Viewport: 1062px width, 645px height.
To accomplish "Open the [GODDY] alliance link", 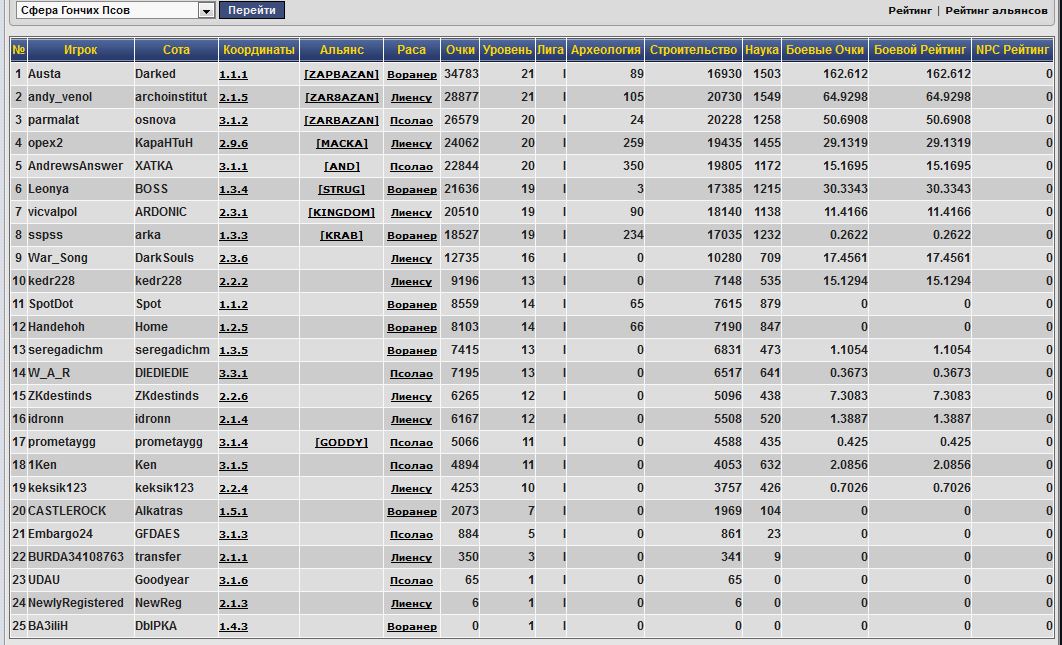I will (341, 443).
